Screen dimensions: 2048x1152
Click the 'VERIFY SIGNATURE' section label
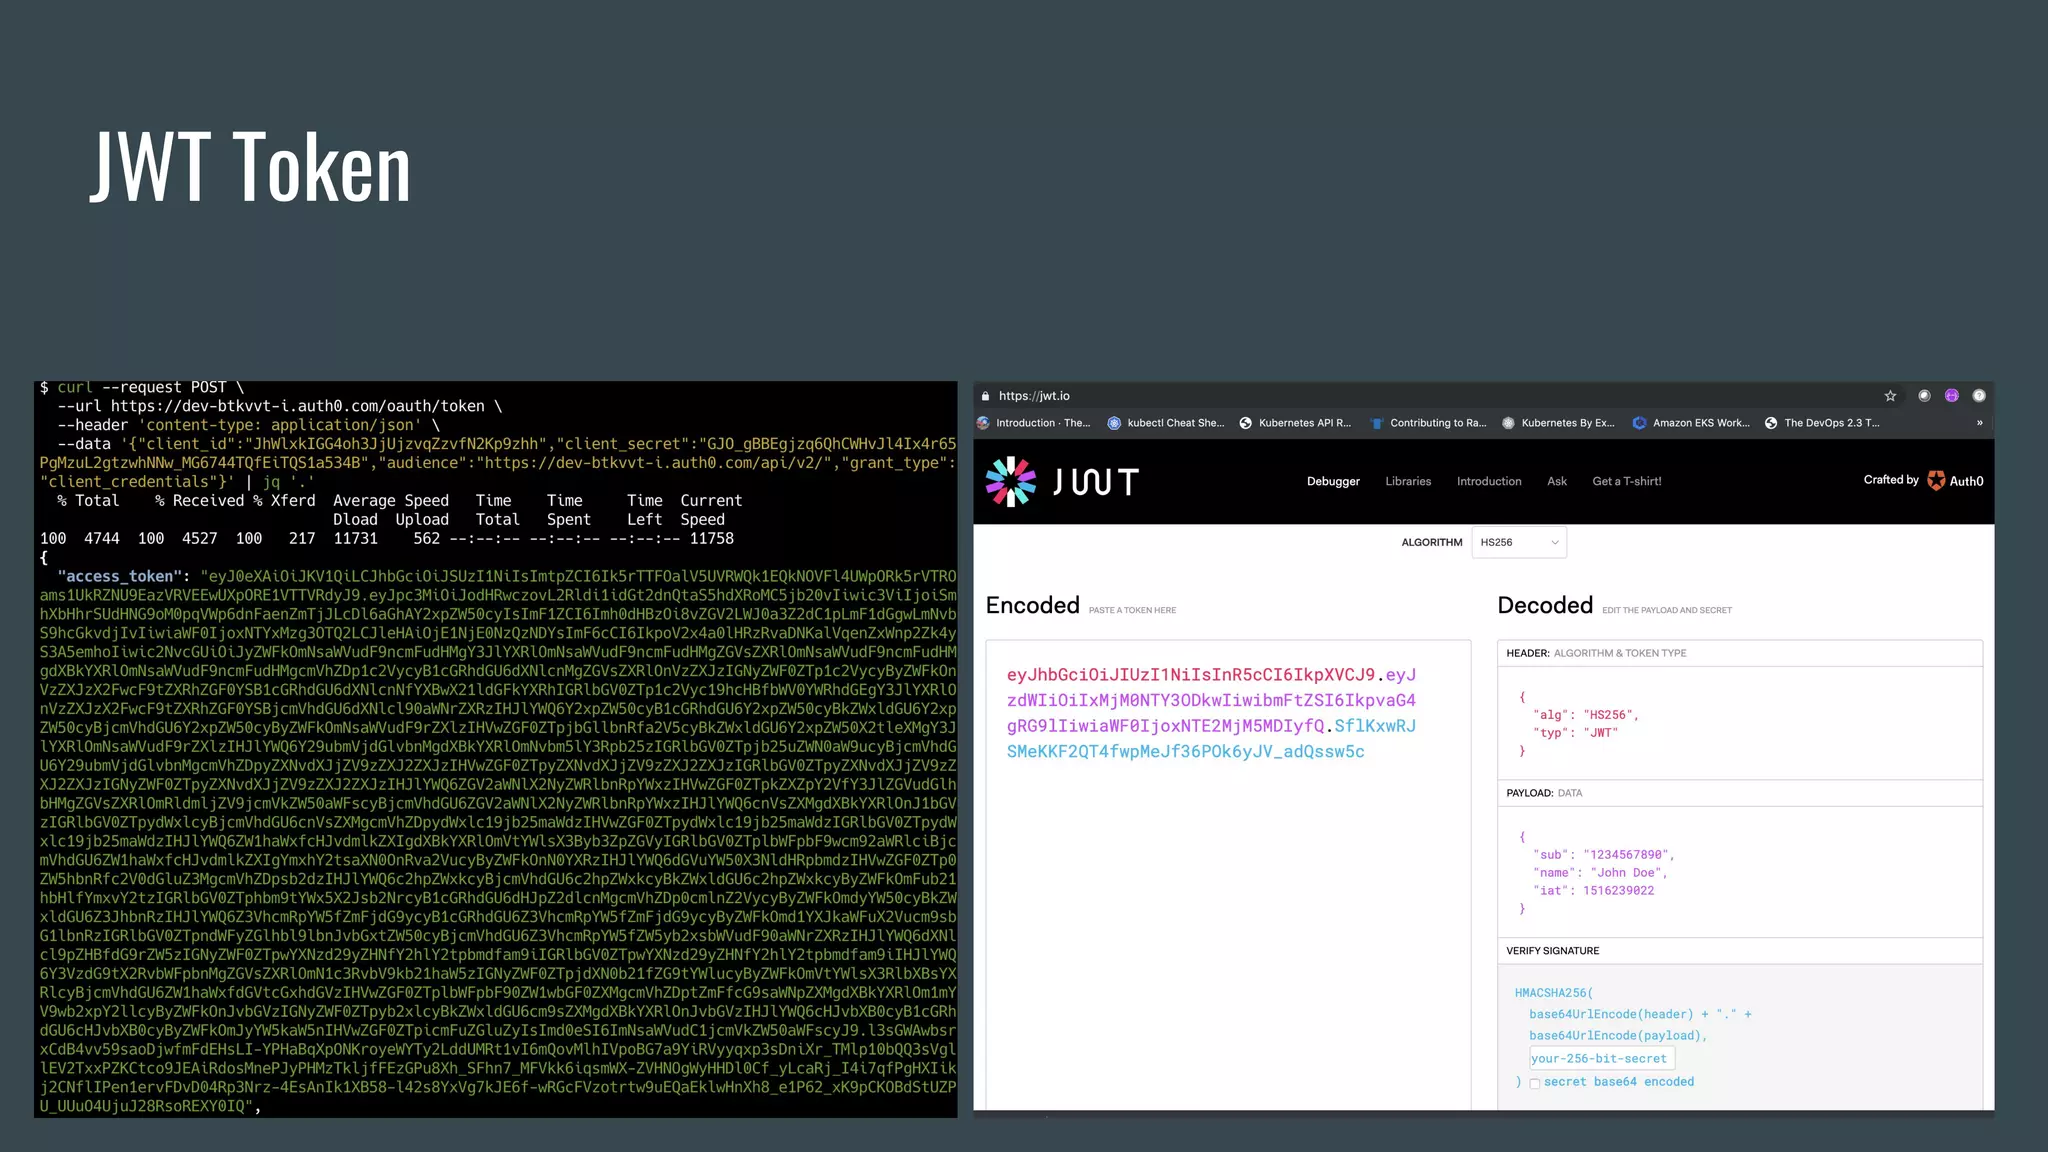point(1552,951)
